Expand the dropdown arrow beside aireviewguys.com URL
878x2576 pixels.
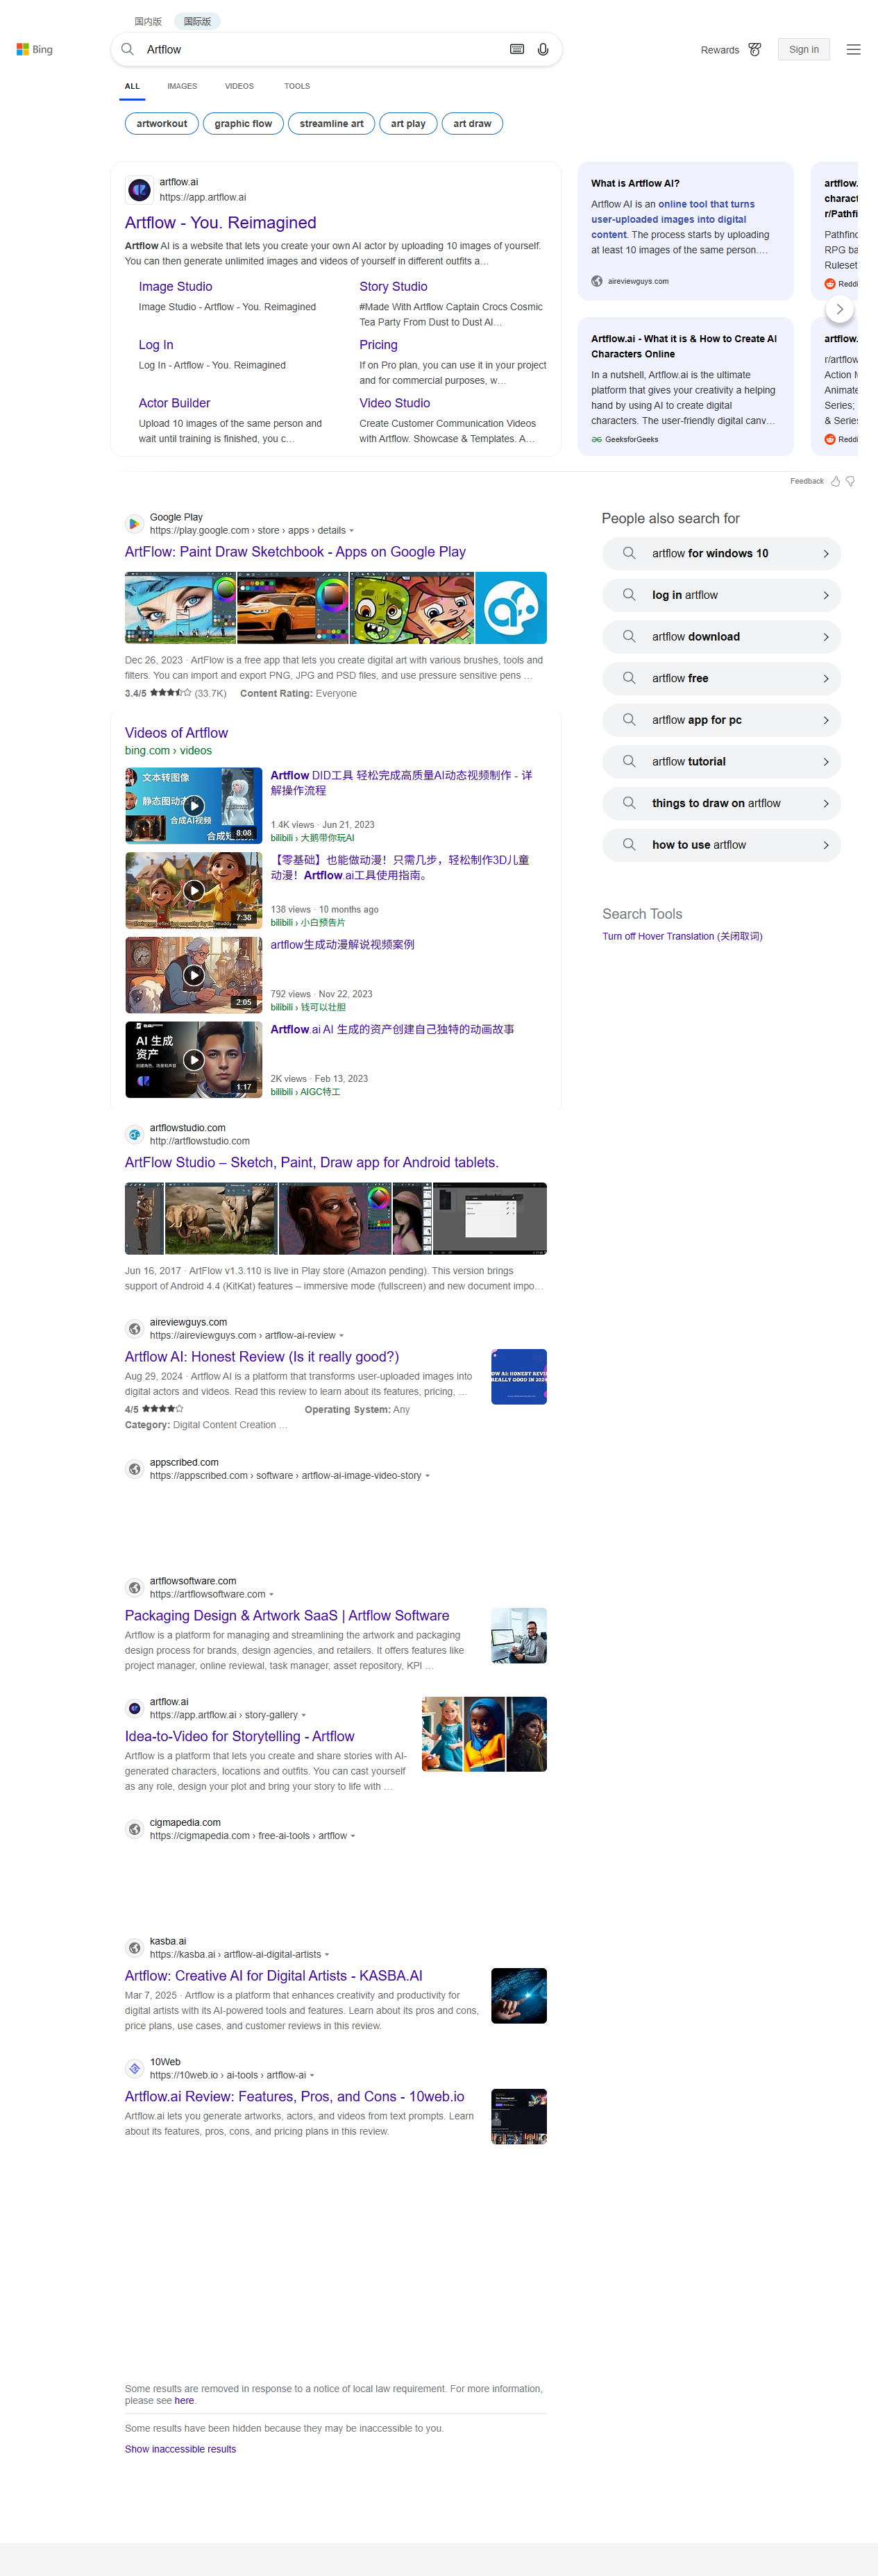(x=342, y=1336)
